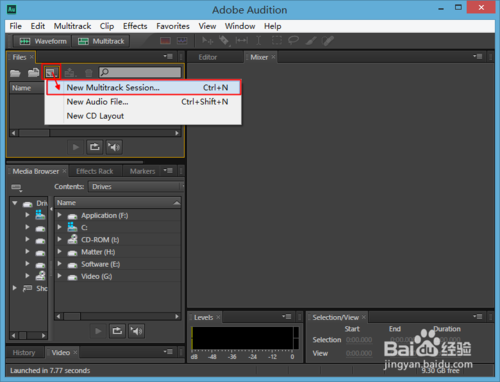The width and height of the screenshot is (500, 382).
Task: Toggle Auto-Play speaker in Files panel
Action: 114,147
